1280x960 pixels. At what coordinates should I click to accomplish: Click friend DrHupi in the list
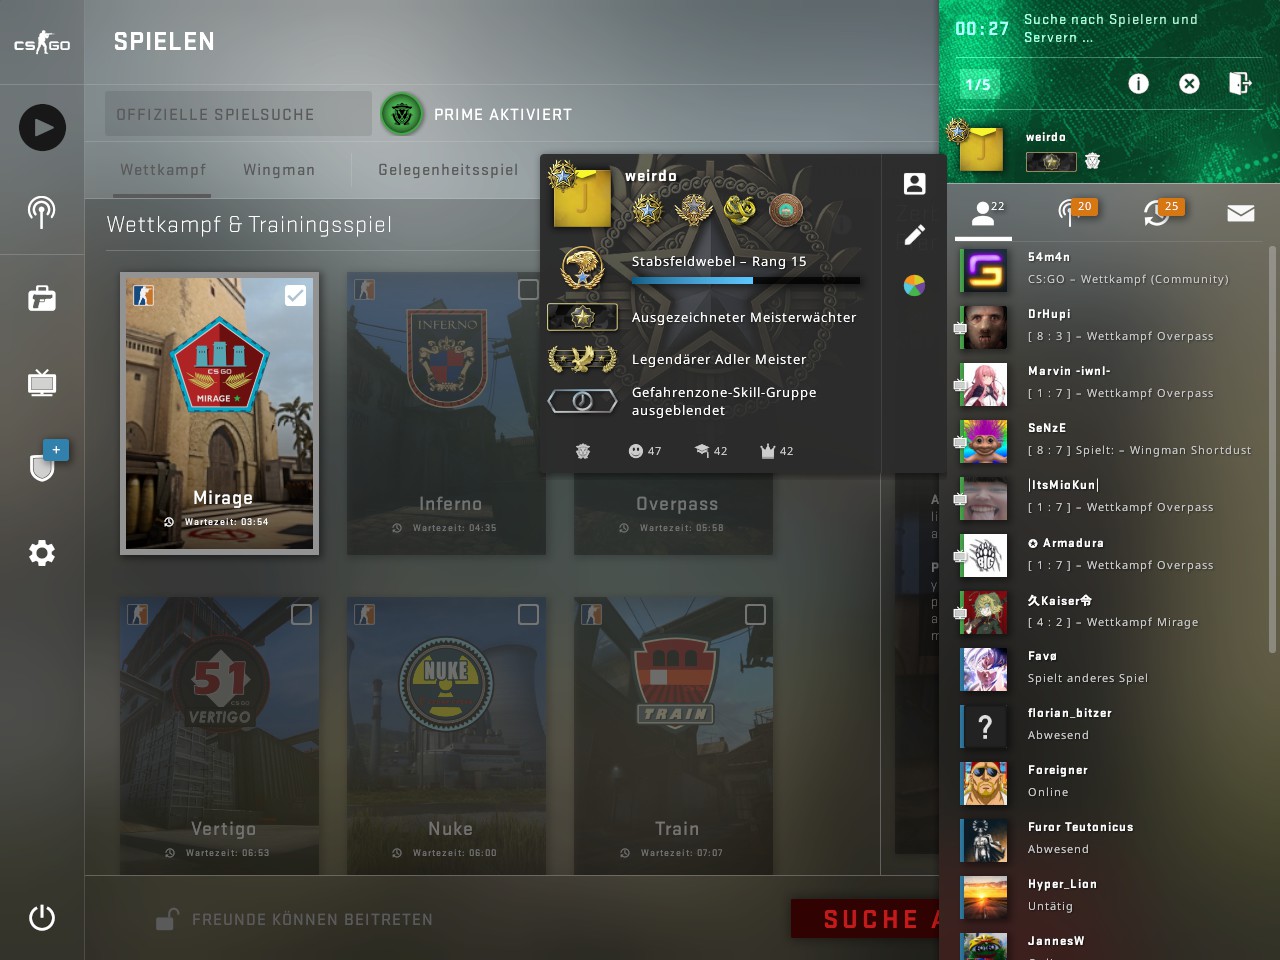click(x=1108, y=325)
